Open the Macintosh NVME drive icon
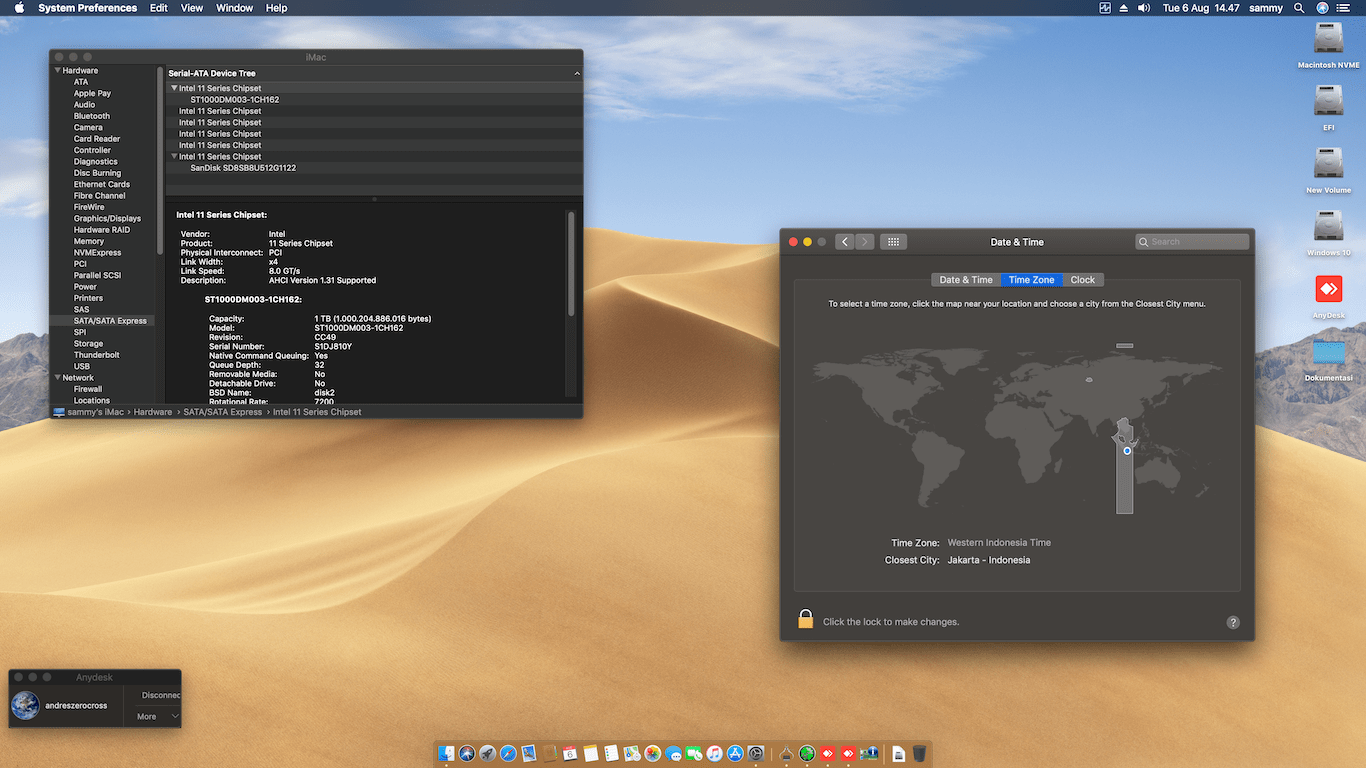 tap(1328, 40)
